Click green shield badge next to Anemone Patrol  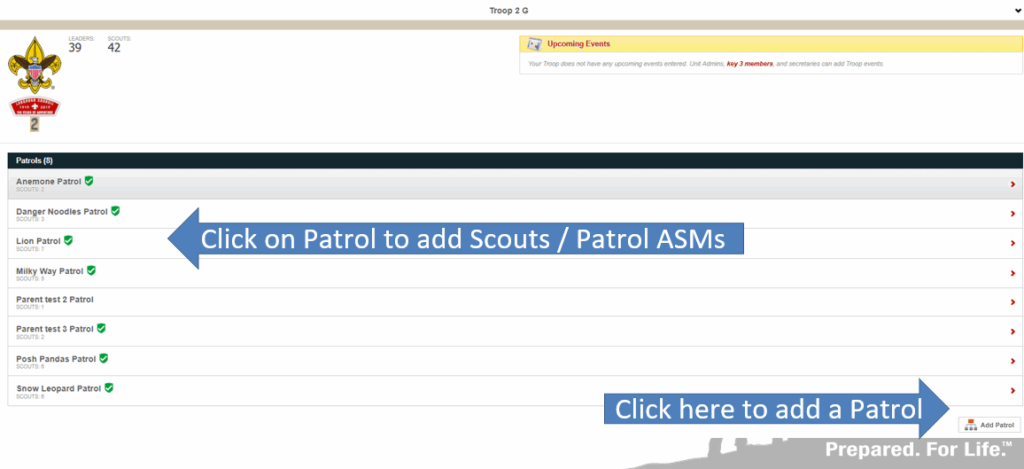click(x=89, y=181)
